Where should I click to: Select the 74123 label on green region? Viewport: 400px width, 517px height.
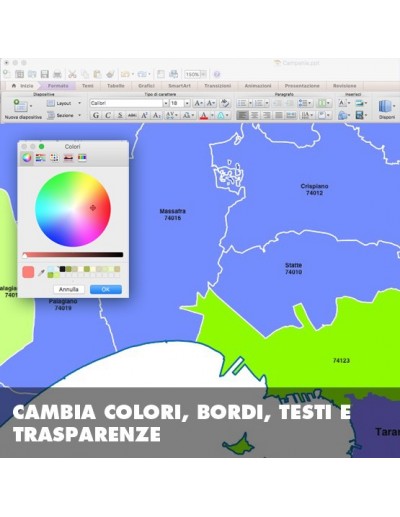(341, 360)
